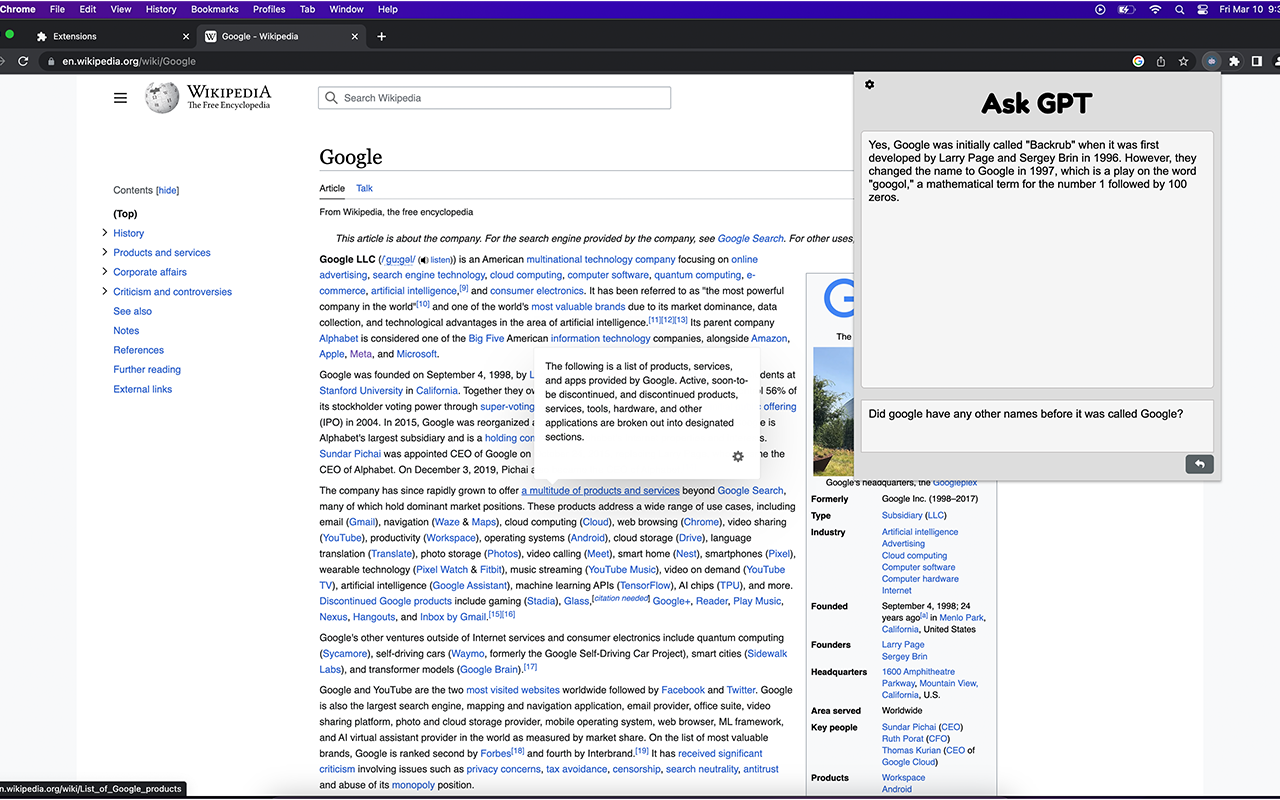
Task: Open the Mountain View headquarters link
Action: point(949,683)
